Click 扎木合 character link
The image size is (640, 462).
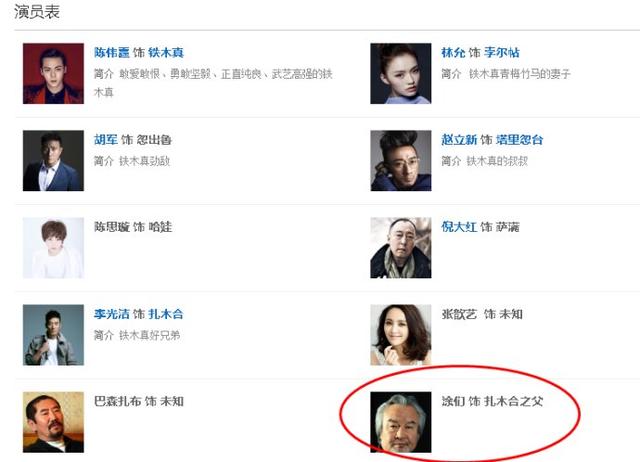click(166, 314)
